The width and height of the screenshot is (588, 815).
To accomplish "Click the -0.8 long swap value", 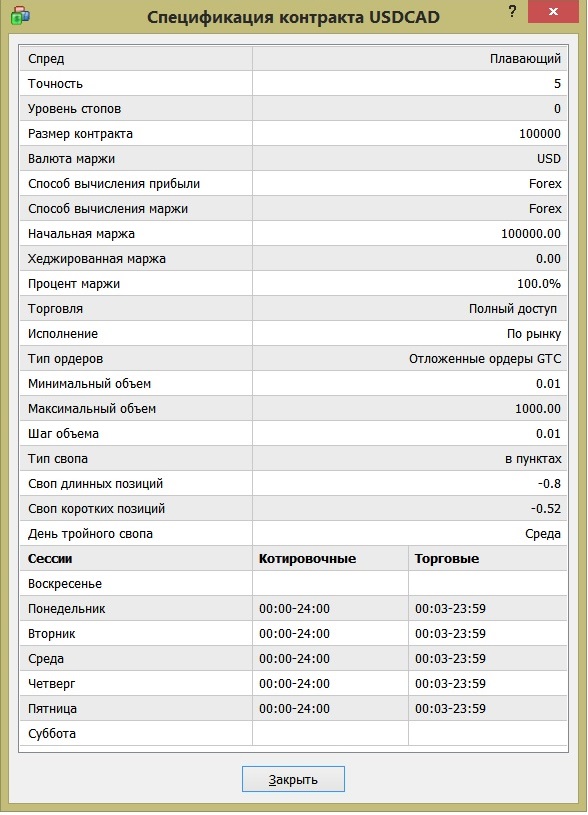I will pyautogui.click(x=549, y=483).
